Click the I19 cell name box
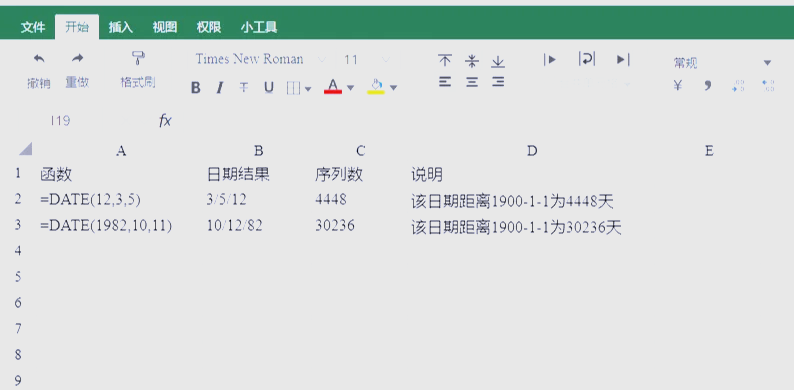 [60, 121]
